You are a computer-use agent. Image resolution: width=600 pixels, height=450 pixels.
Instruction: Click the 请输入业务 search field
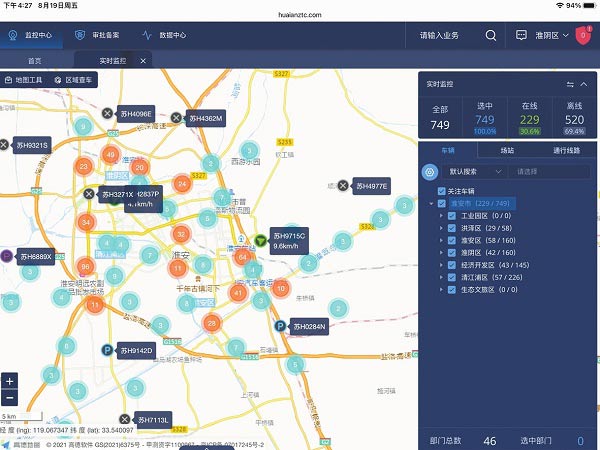coord(441,36)
